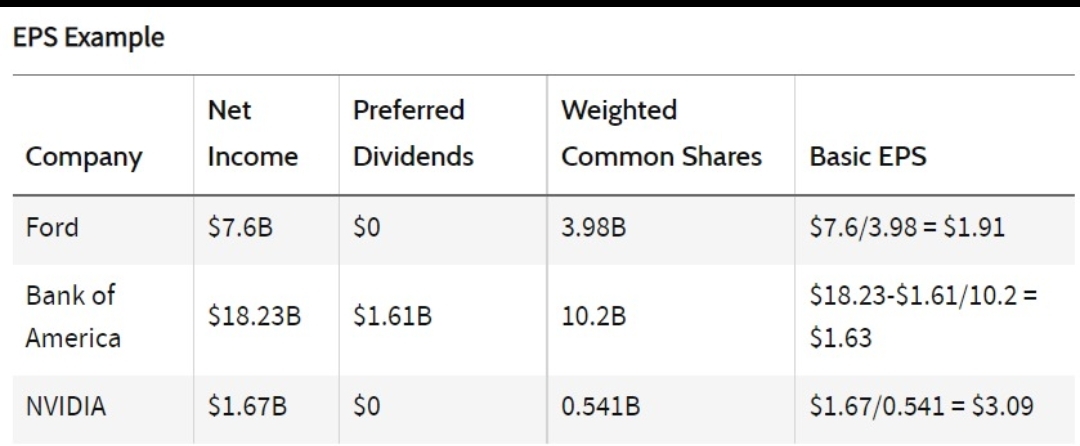This screenshot has height=446, width=1080.
Task: Click the EPS Example table title
Action: pos(88,38)
